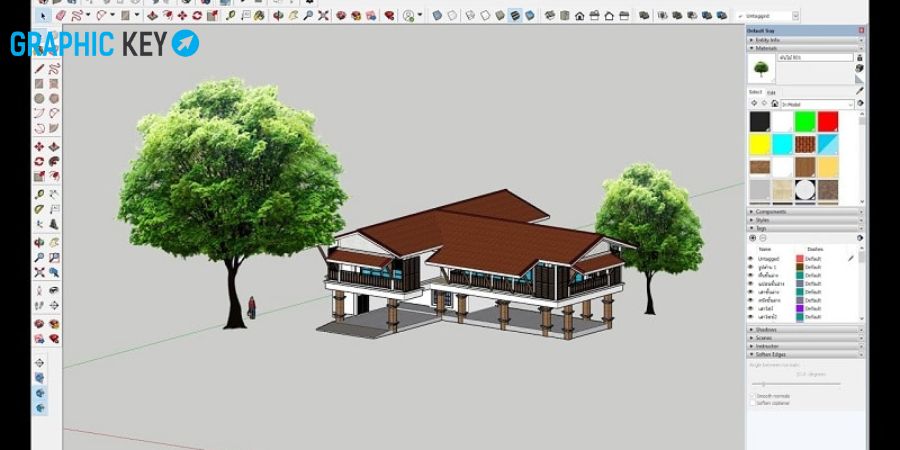Pick the Dimension tool
This screenshot has width=900, height=450.
click(54, 194)
